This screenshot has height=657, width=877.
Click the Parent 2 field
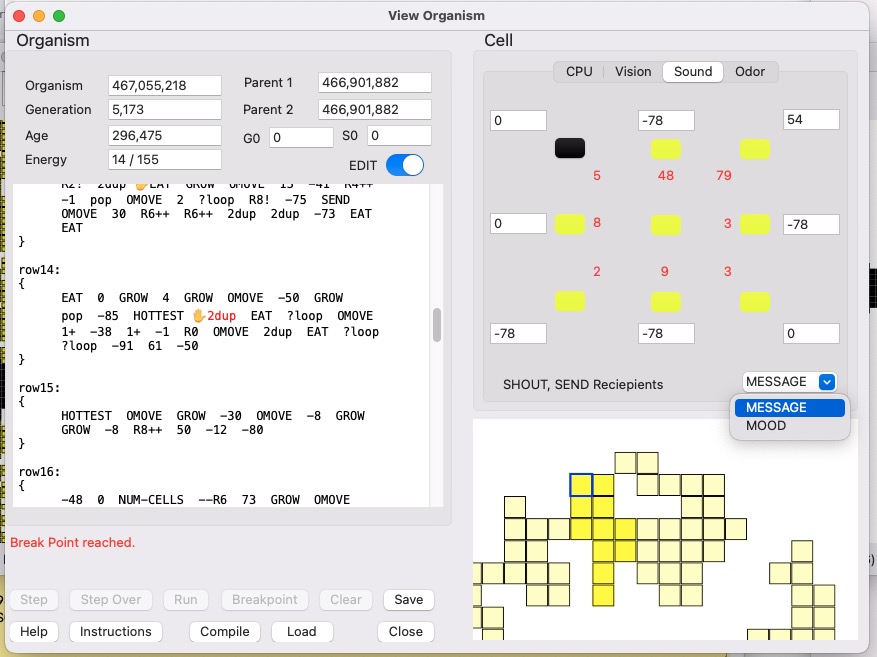(375, 110)
